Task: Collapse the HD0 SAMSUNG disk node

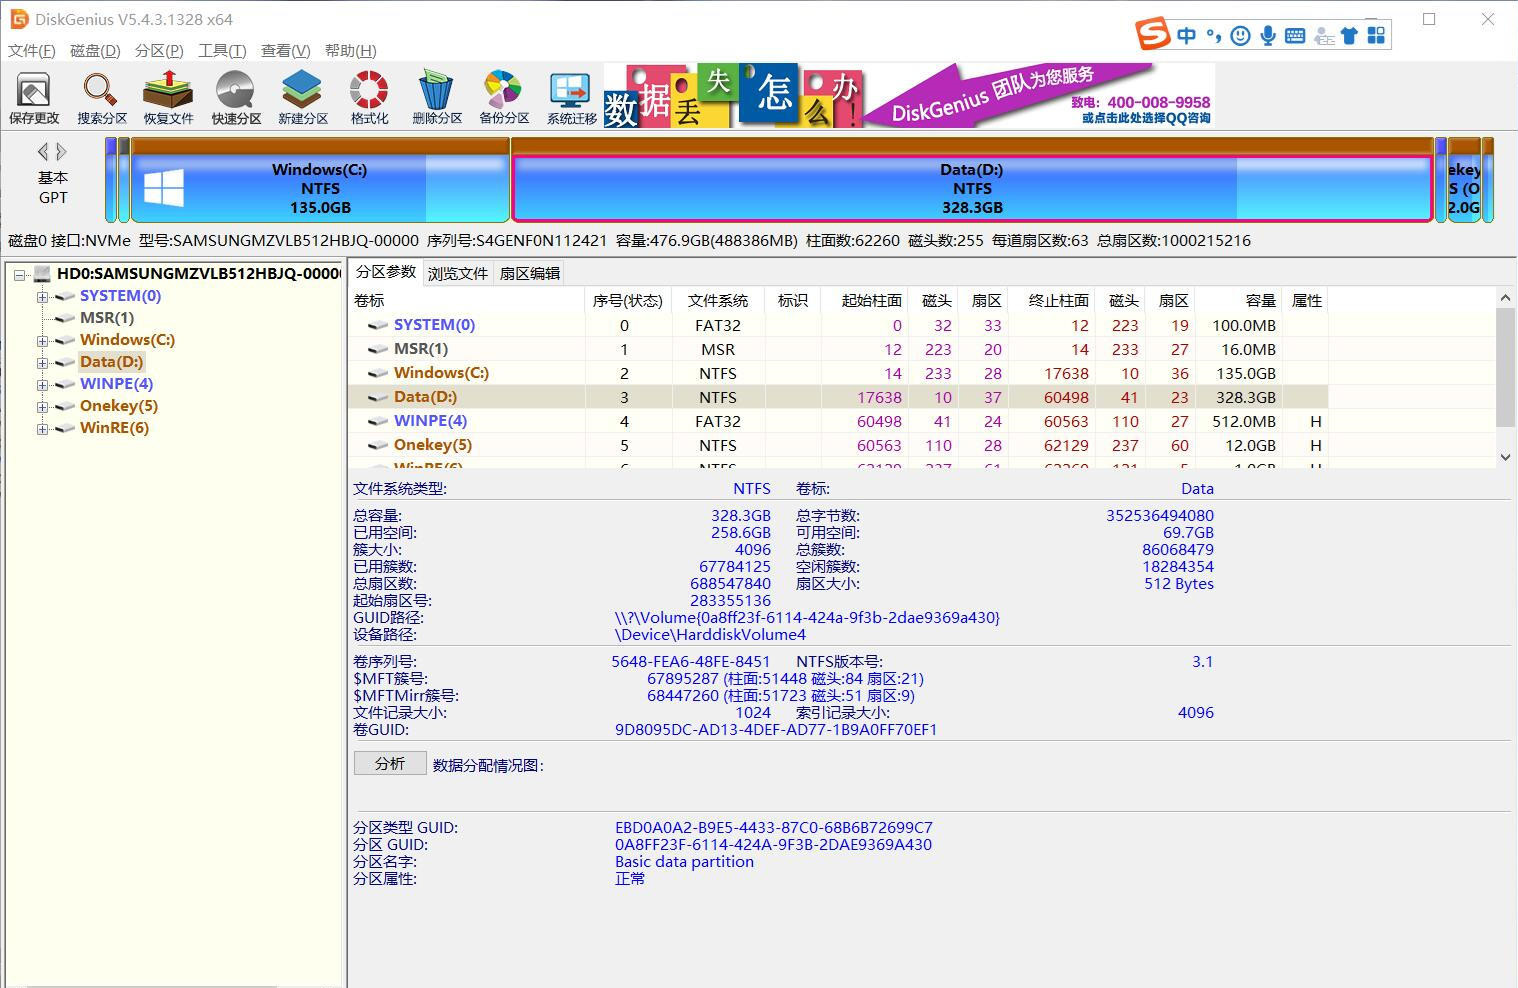Action: click(20, 275)
